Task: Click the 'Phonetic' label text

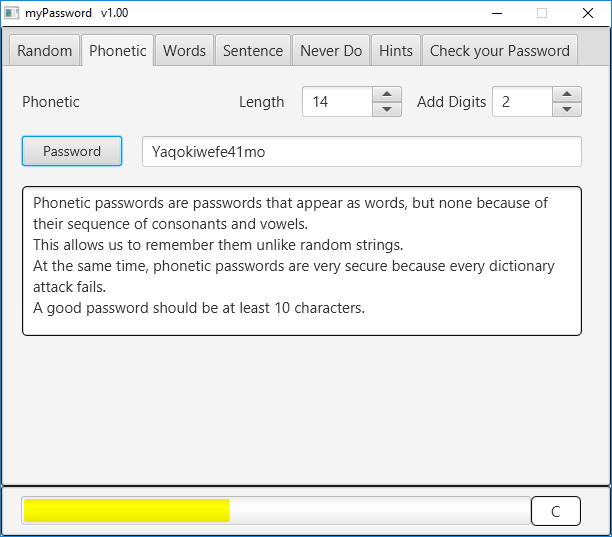Action: click(51, 102)
